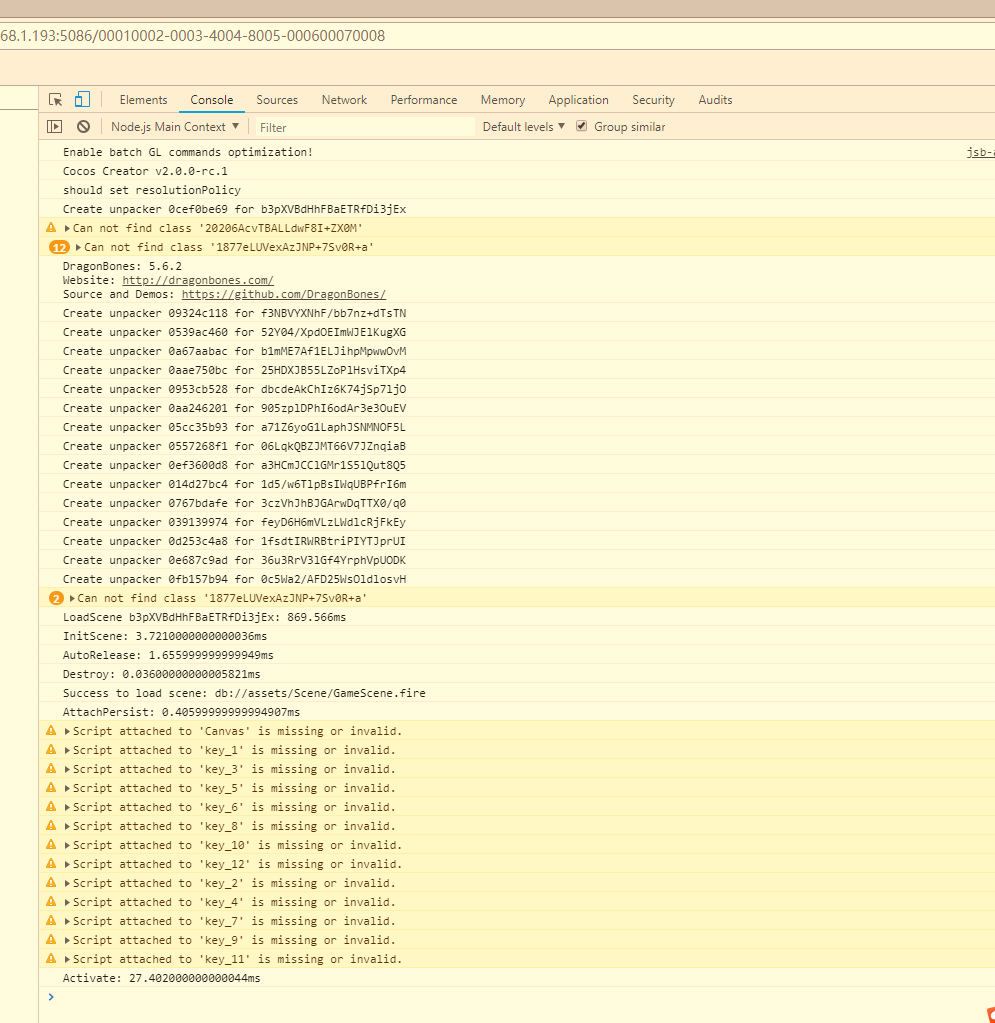The width and height of the screenshot is (995, 1023).
Task: Expand the 'key_6' script missing warning
Action: 67,807
